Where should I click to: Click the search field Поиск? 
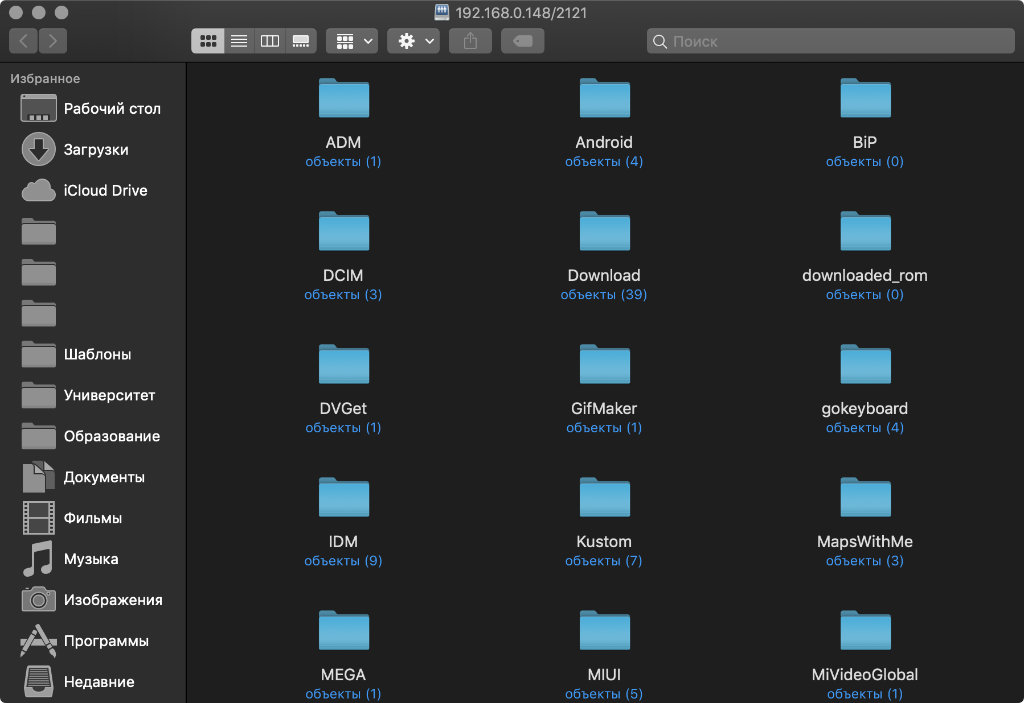point(830,41)
